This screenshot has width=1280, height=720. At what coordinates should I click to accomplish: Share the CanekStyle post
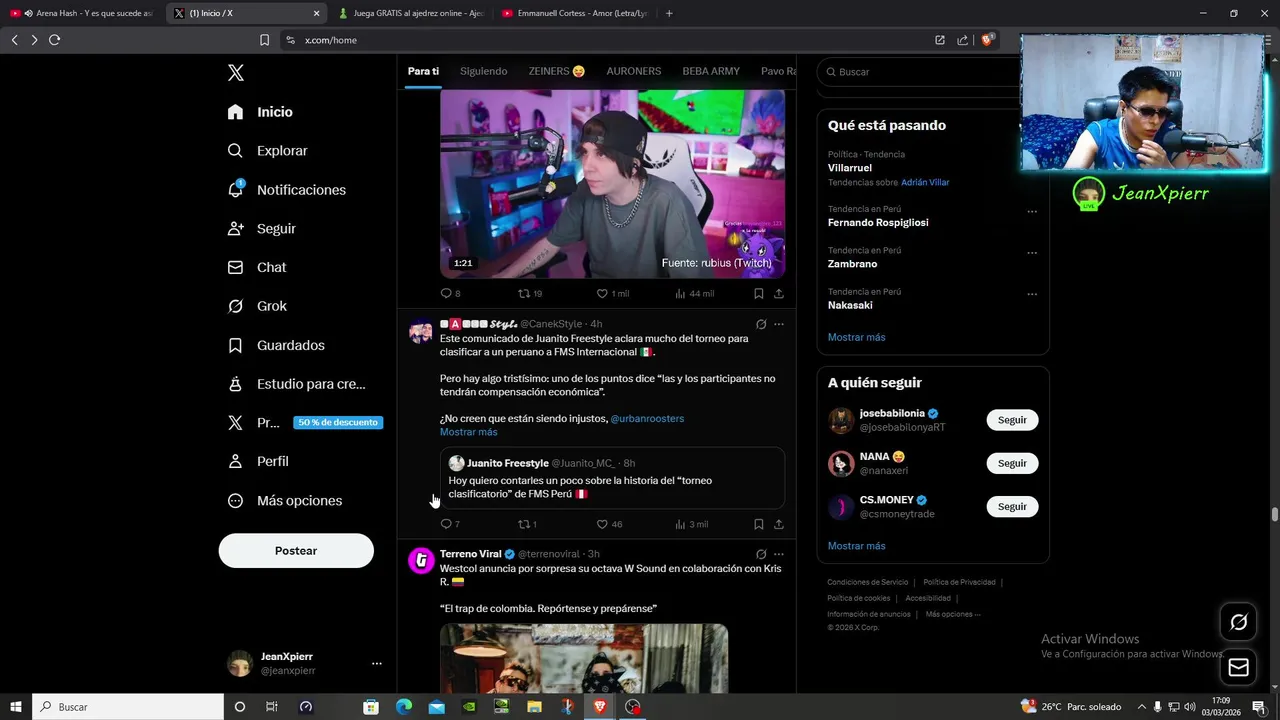tap(779, 524)
